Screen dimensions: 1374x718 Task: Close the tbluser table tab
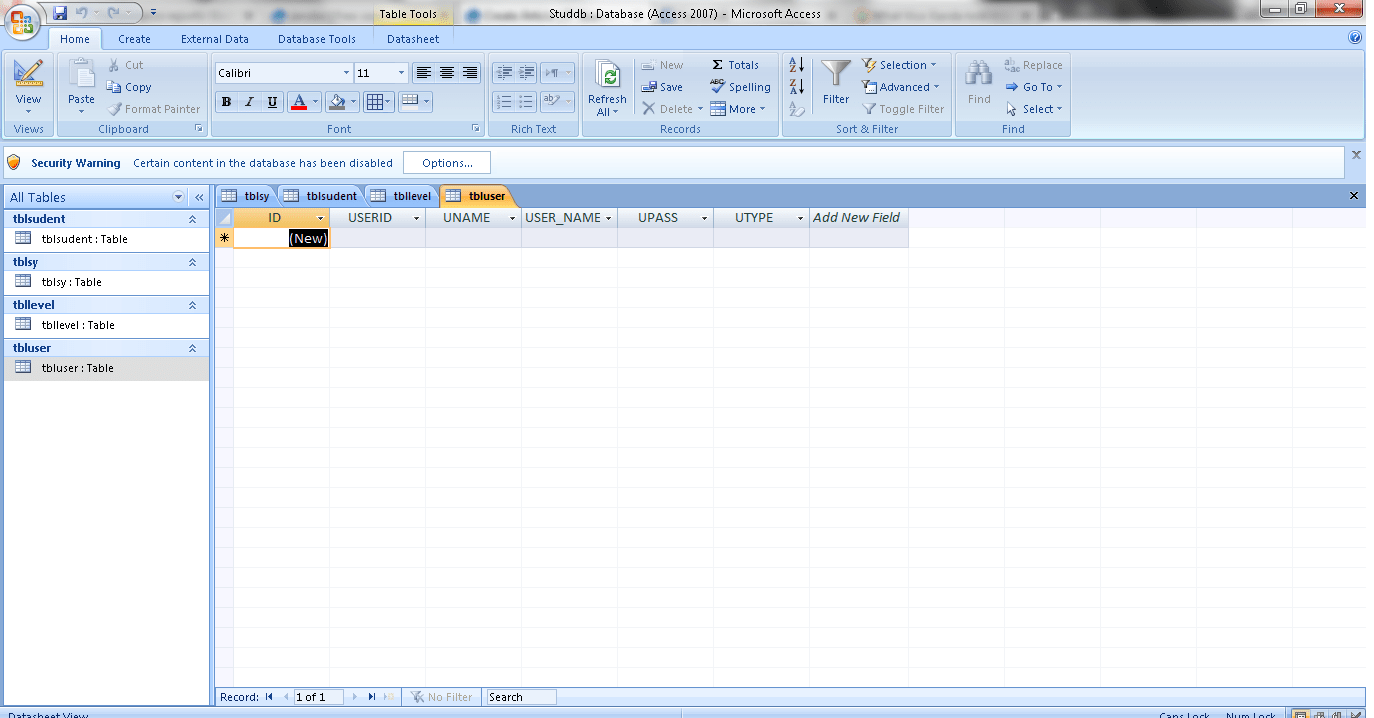1354,196
